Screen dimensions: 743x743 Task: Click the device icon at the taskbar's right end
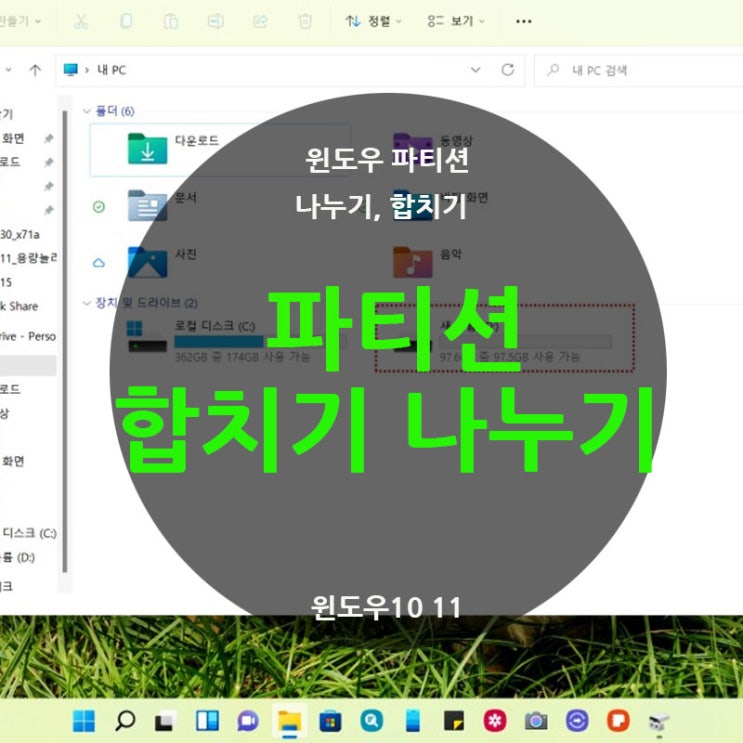(x=659, y=723)
